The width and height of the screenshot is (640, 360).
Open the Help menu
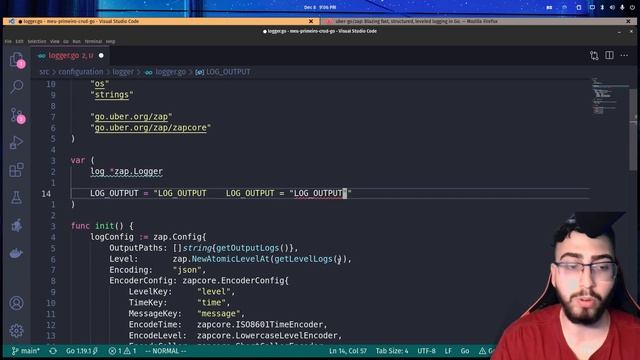(110, 41)
